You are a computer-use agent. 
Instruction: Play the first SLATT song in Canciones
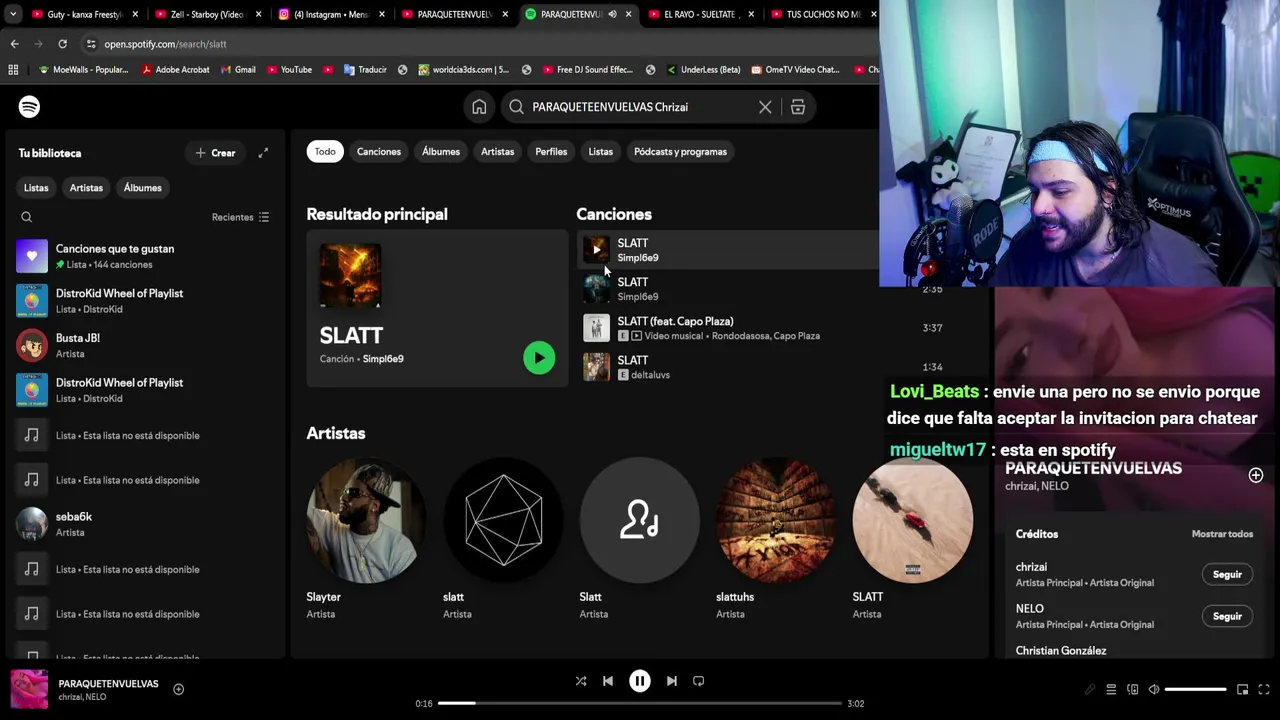pyautogui.click(x=597, y=250)
